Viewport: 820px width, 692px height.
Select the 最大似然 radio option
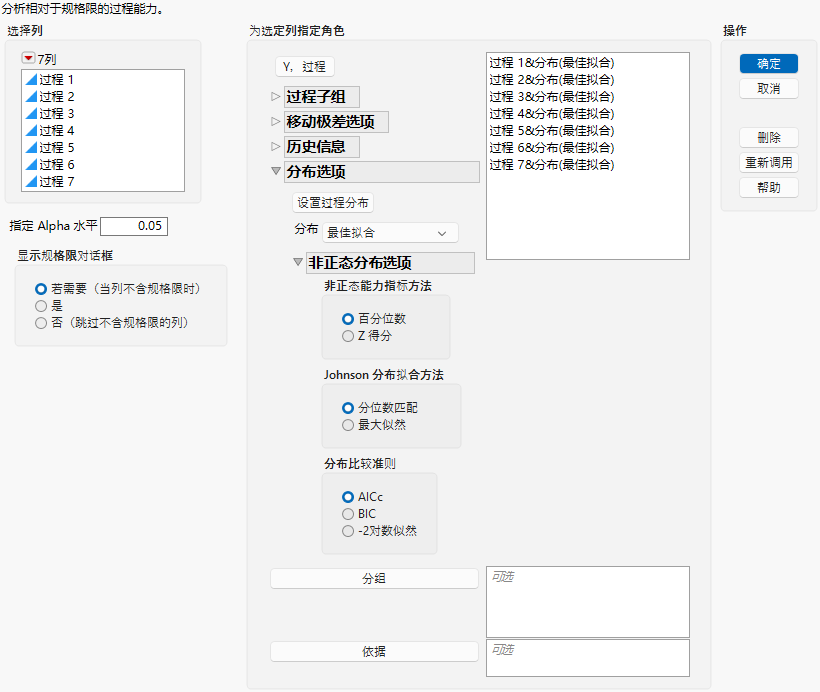(x=348, y=425)
